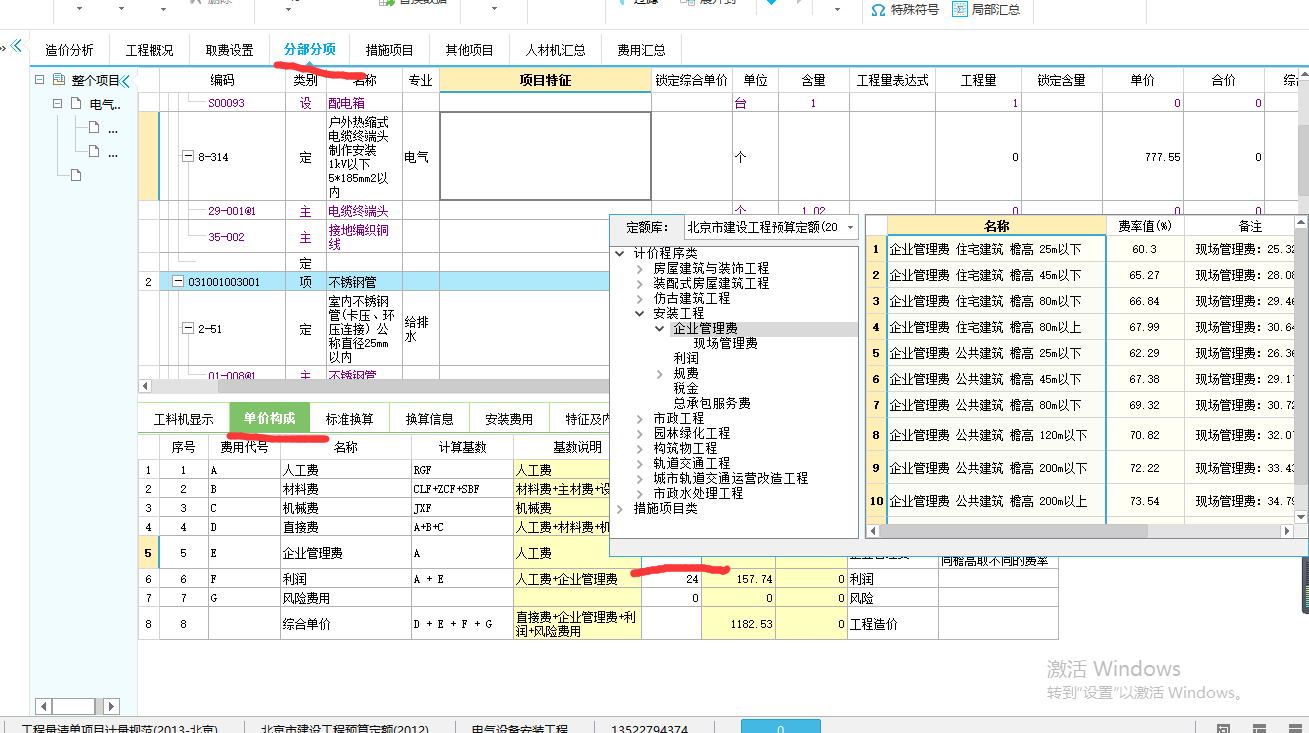Select the 分部分项 tab

[x=310, y=49]
